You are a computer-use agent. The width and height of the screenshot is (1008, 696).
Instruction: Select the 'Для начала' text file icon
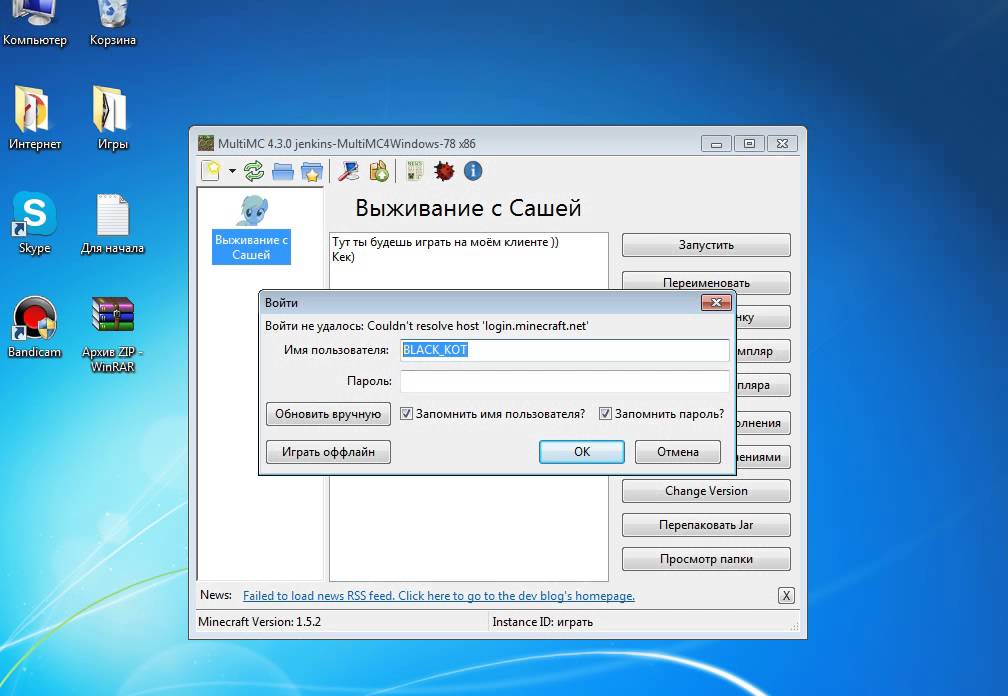tap(112, 222)
